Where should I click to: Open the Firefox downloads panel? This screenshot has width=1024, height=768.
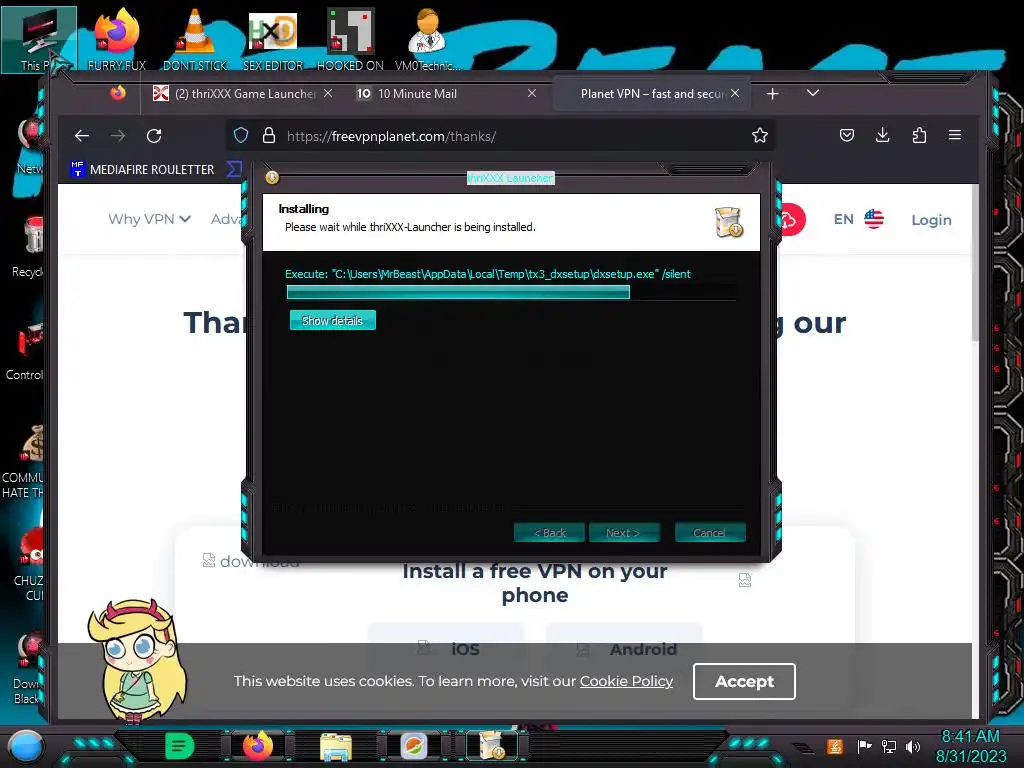pyautogui.click(x=882, y=135)
